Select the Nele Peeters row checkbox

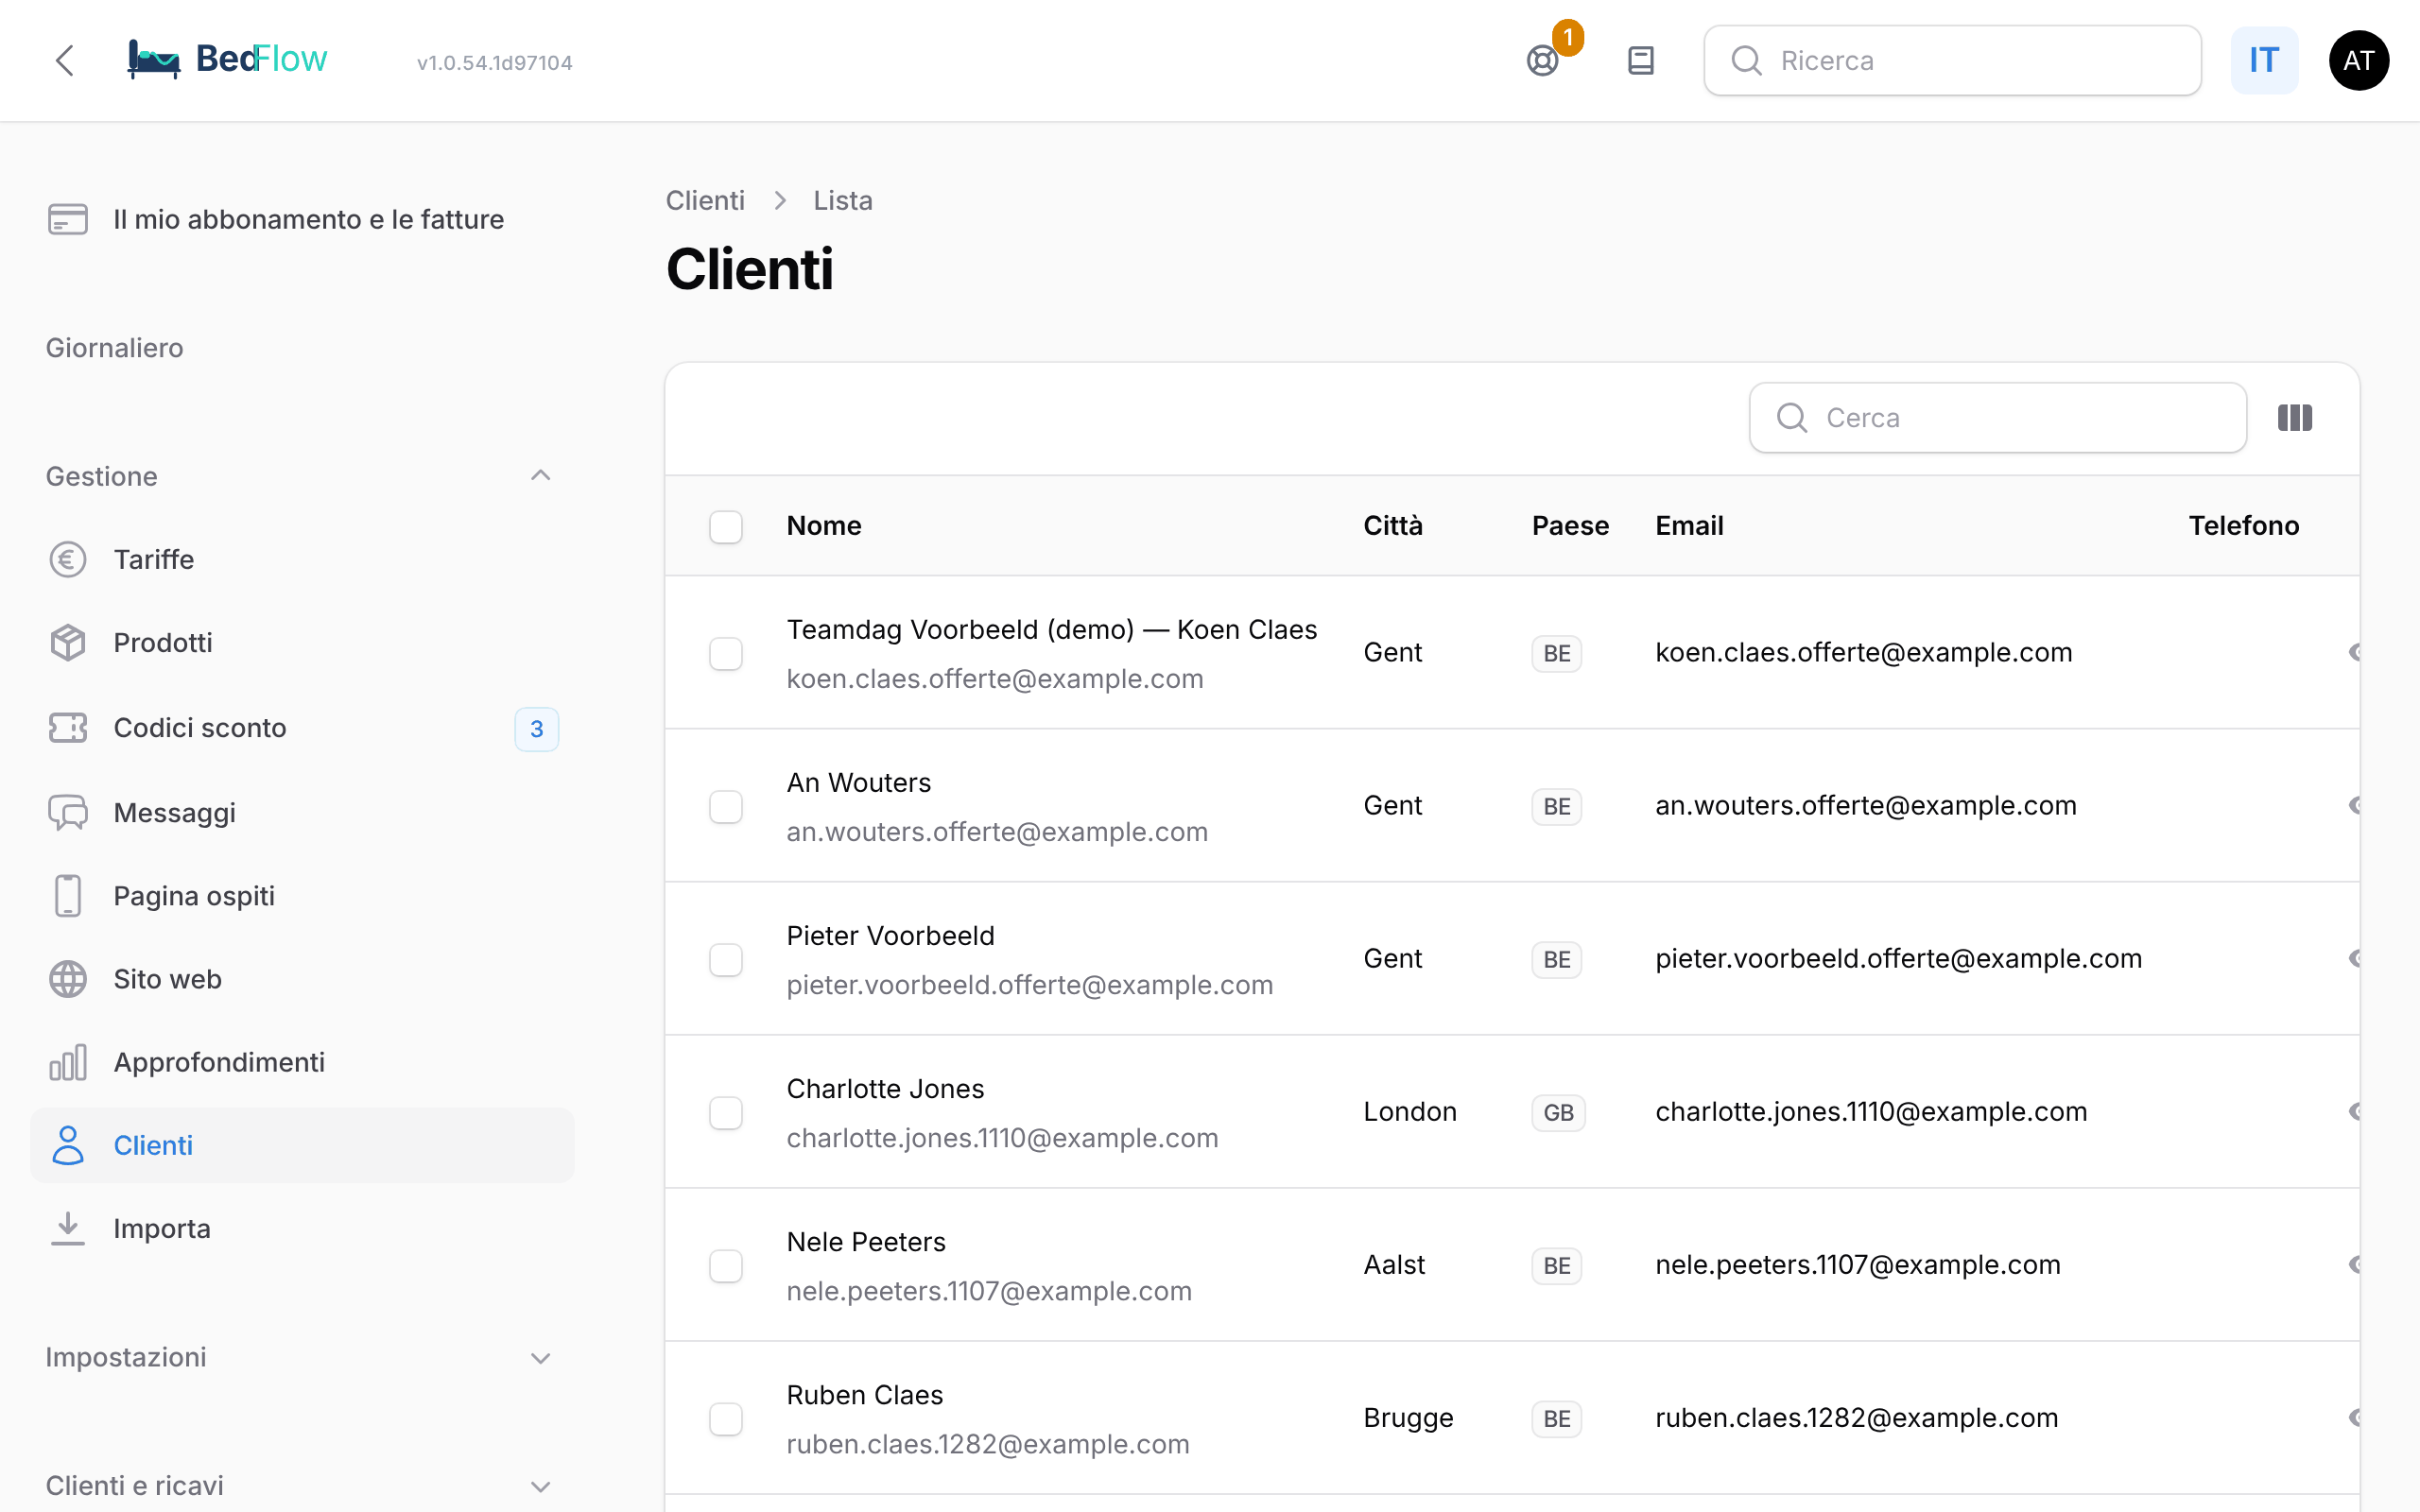point(726,1266)
